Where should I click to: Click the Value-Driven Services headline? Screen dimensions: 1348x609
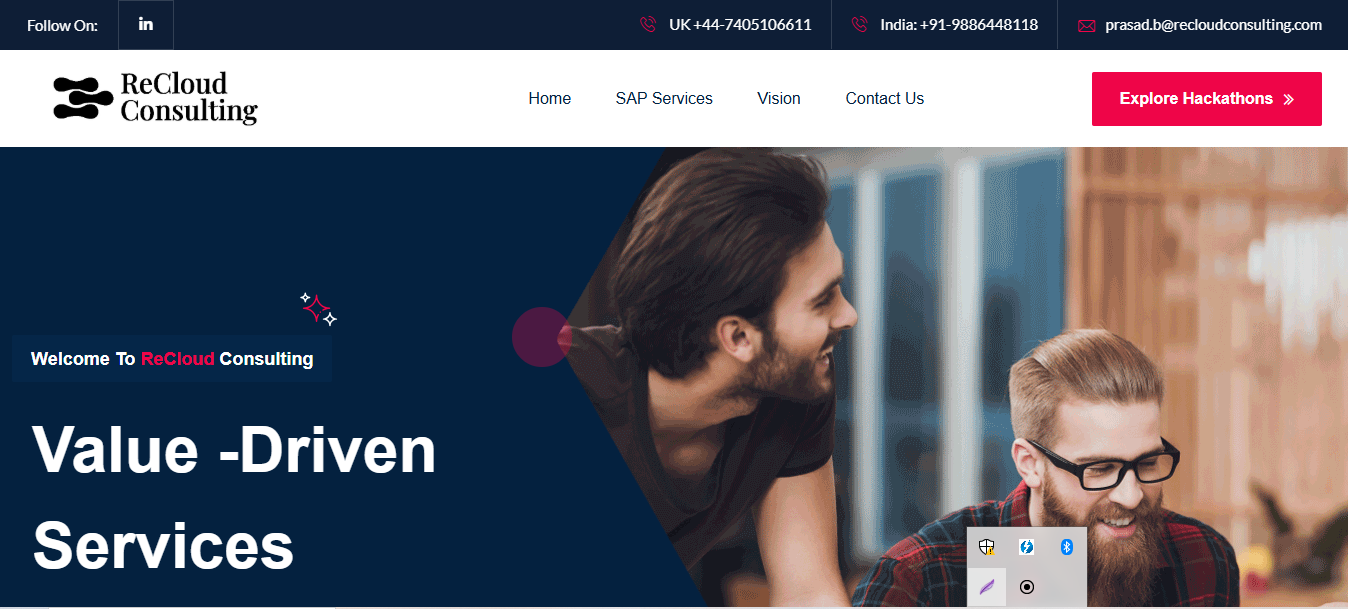235,498
